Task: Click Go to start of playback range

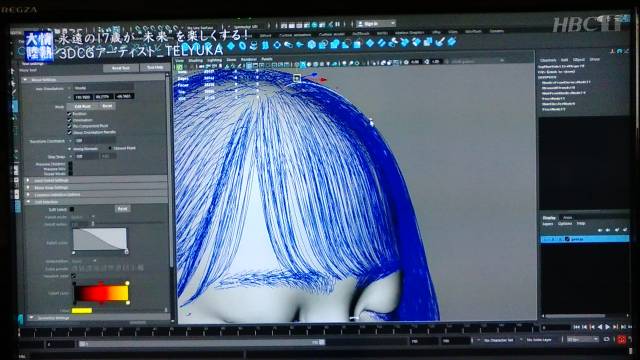Action: pyautogui.click(x=576, y=327)
